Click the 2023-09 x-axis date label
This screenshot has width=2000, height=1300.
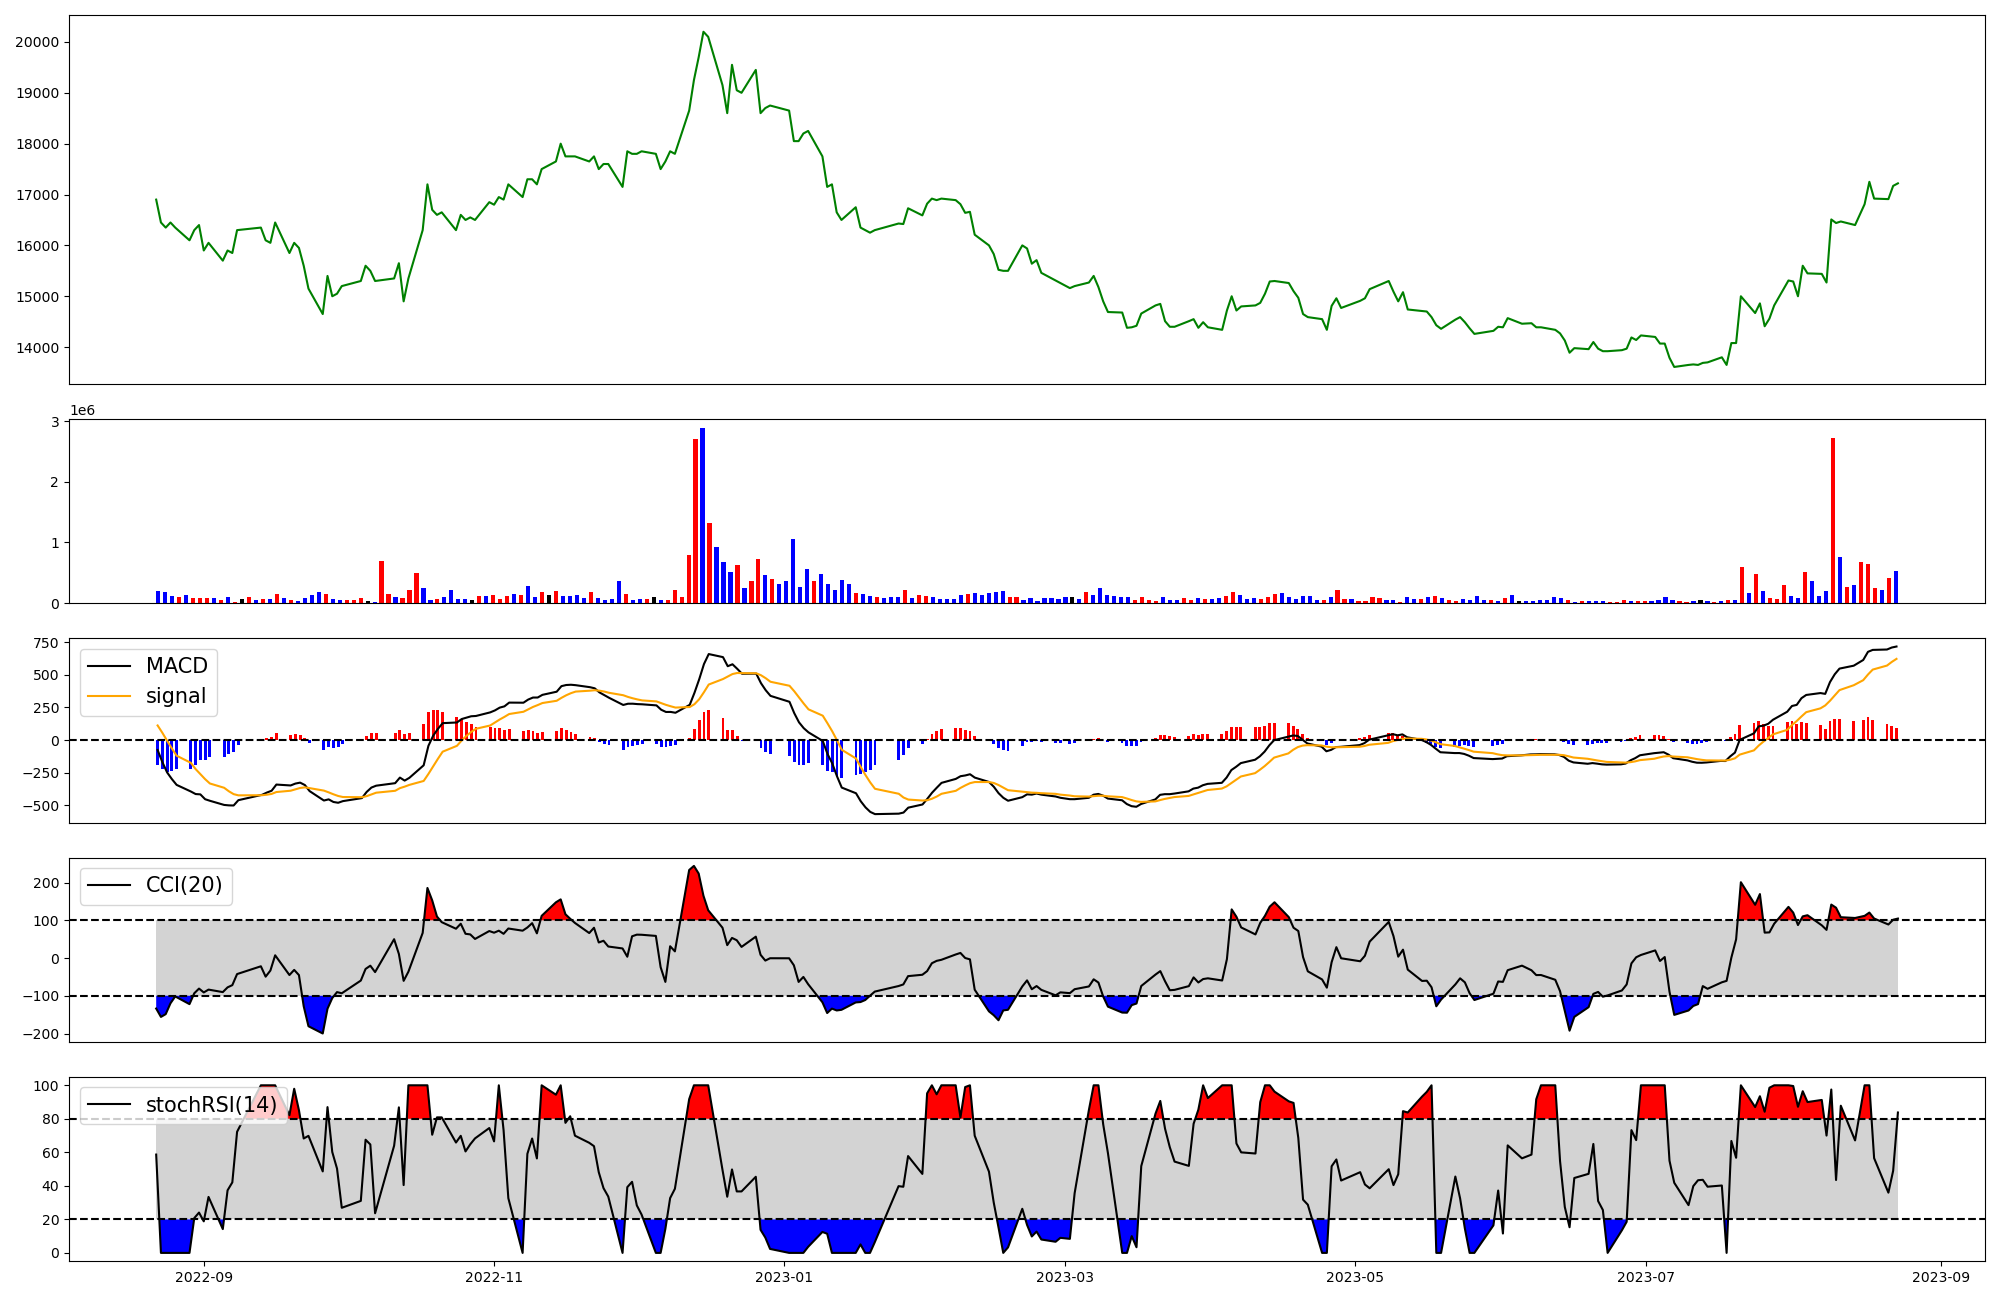click(x=1941, y=1277)
